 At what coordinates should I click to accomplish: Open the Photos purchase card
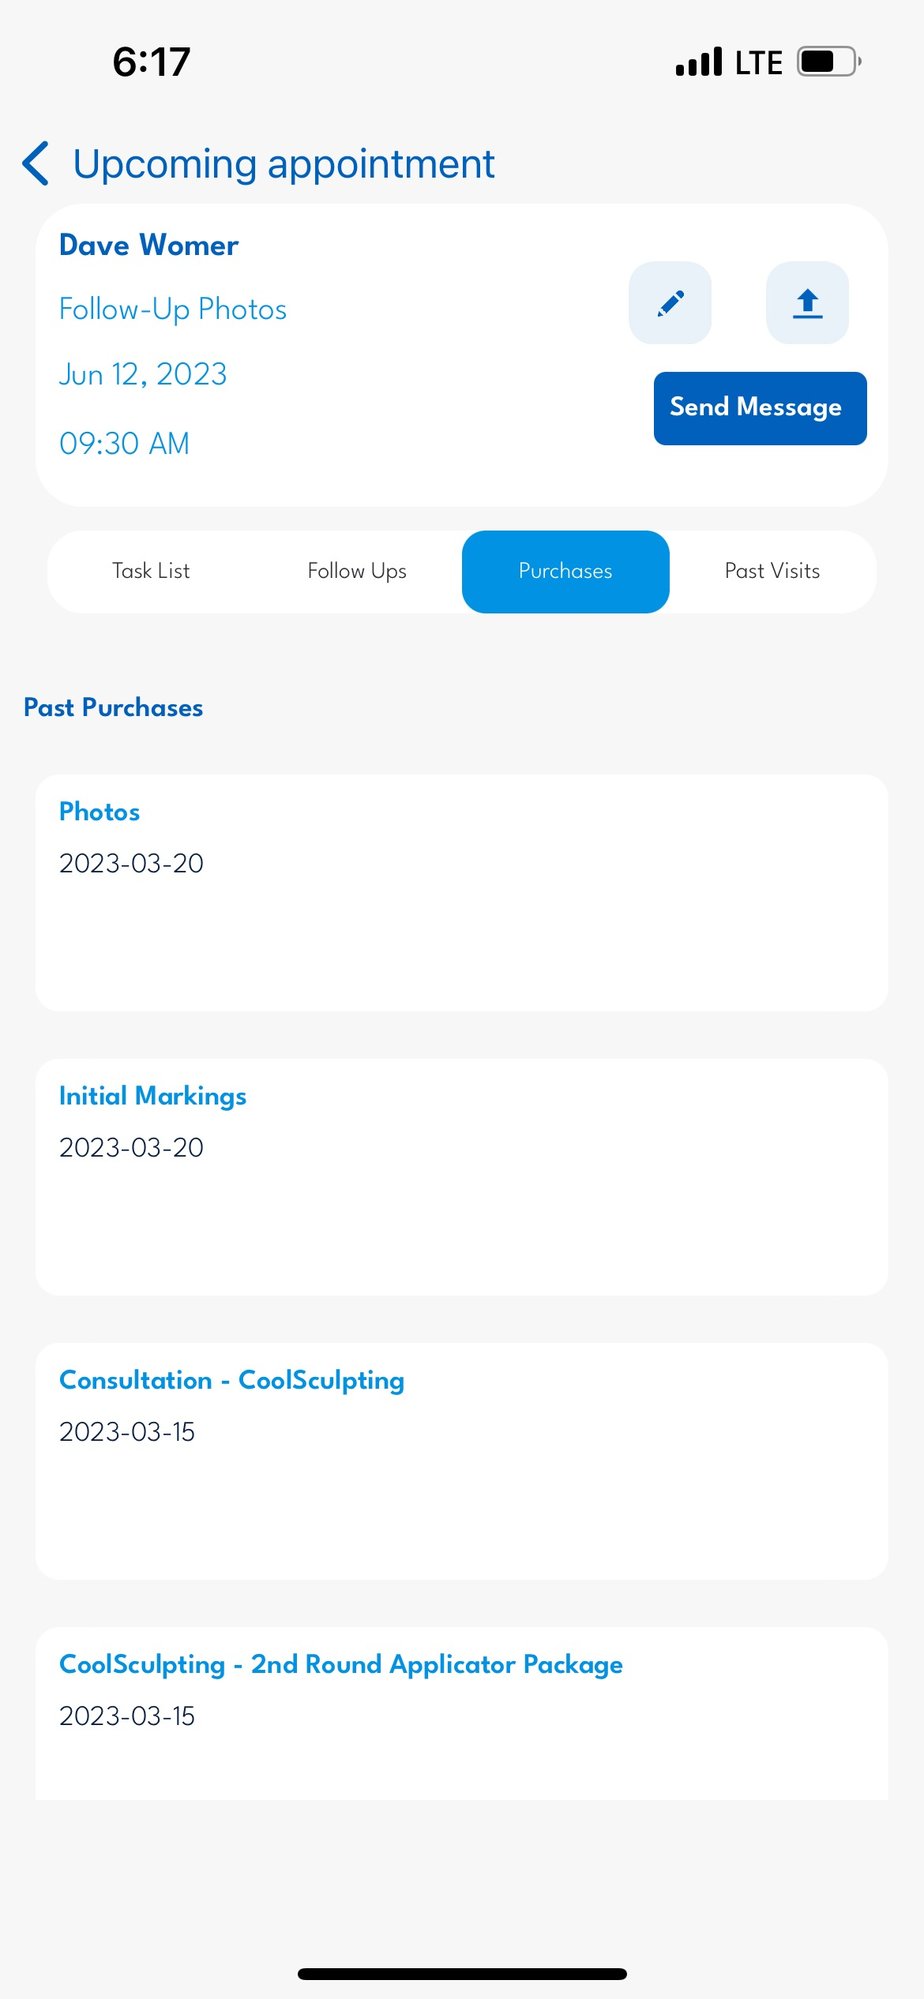(x=461, y=892)
